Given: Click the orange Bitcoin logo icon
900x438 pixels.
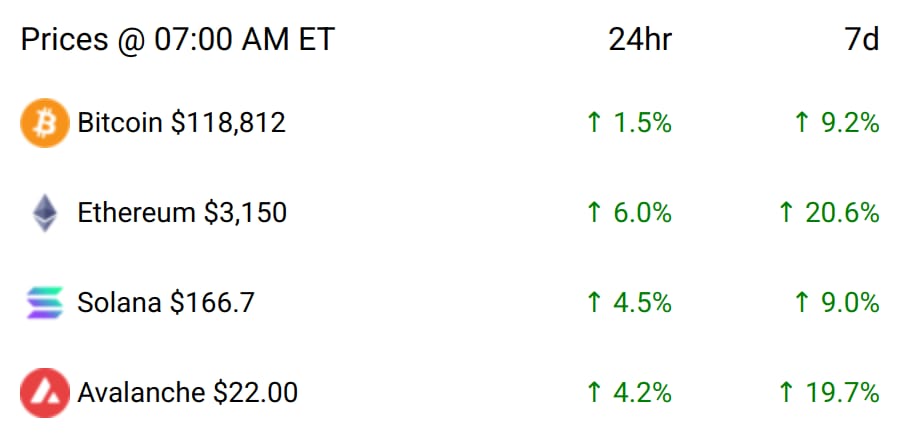Looking at the screenshot, I should 45,123.
